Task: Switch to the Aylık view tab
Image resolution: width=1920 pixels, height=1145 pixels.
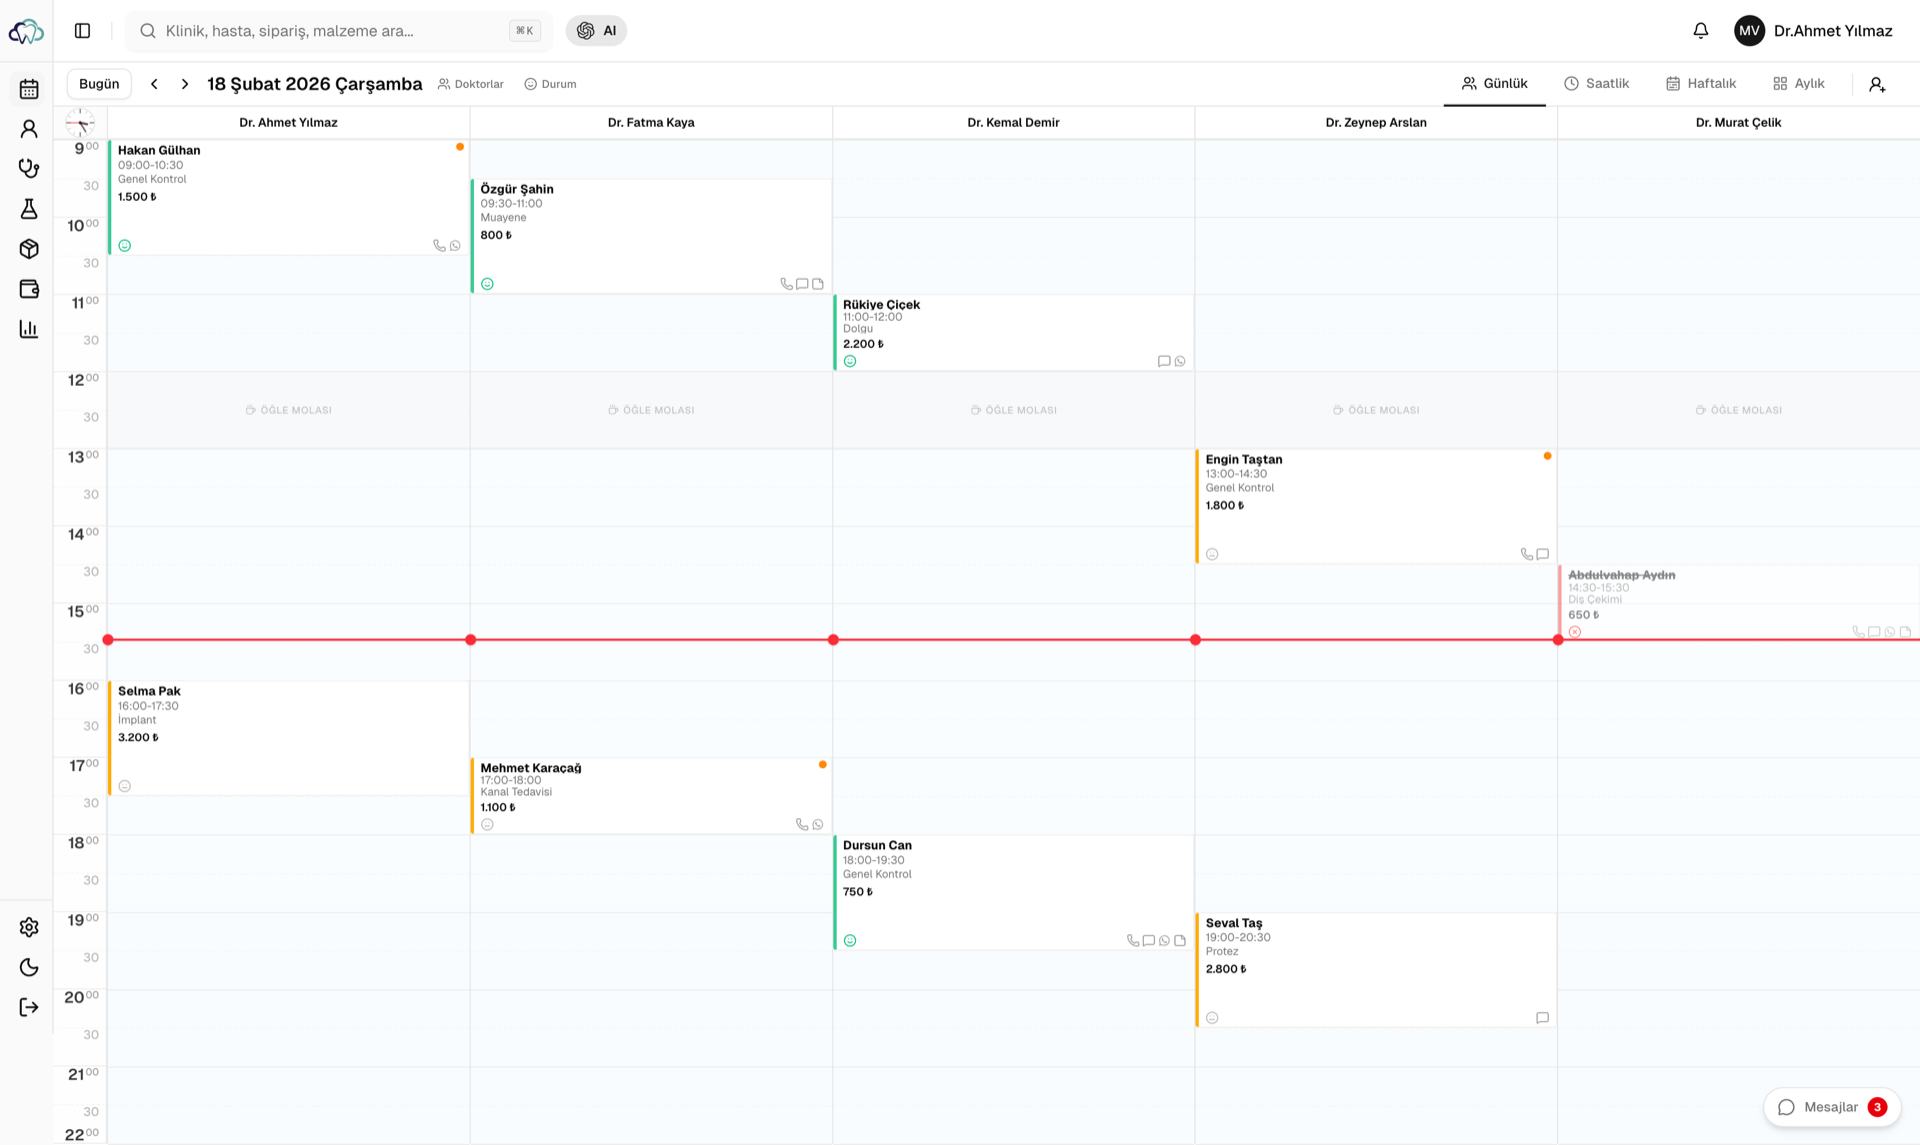Action: coord(1799,84)
